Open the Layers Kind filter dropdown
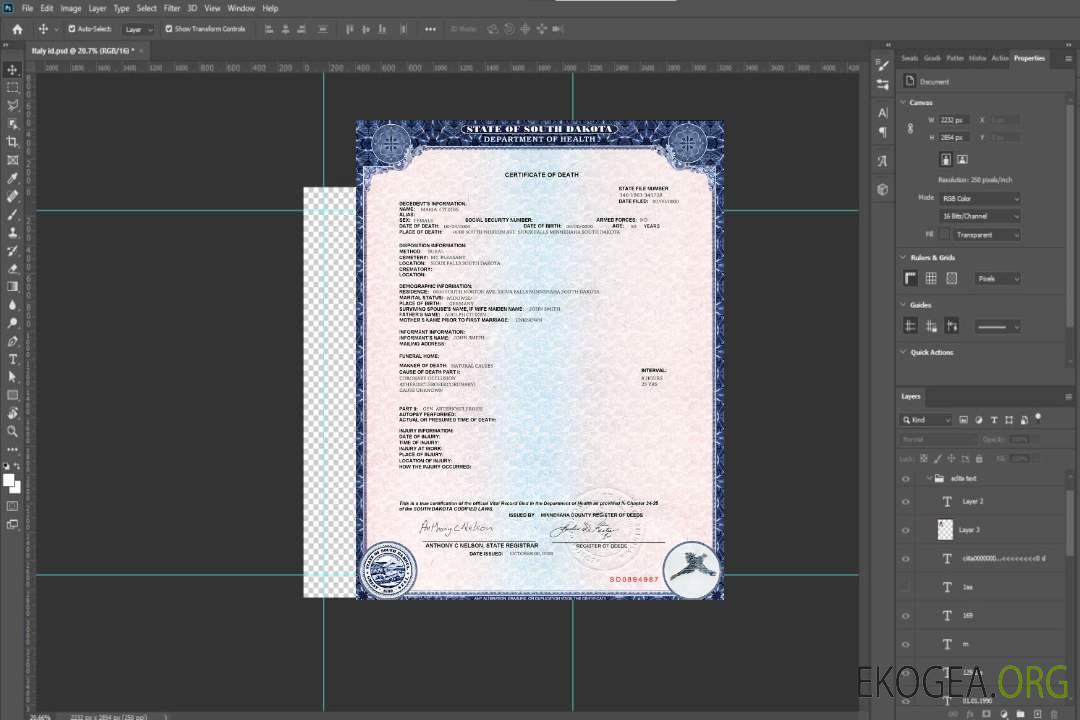Viewport: 1080px width, 720px height. tap(926, 420)
